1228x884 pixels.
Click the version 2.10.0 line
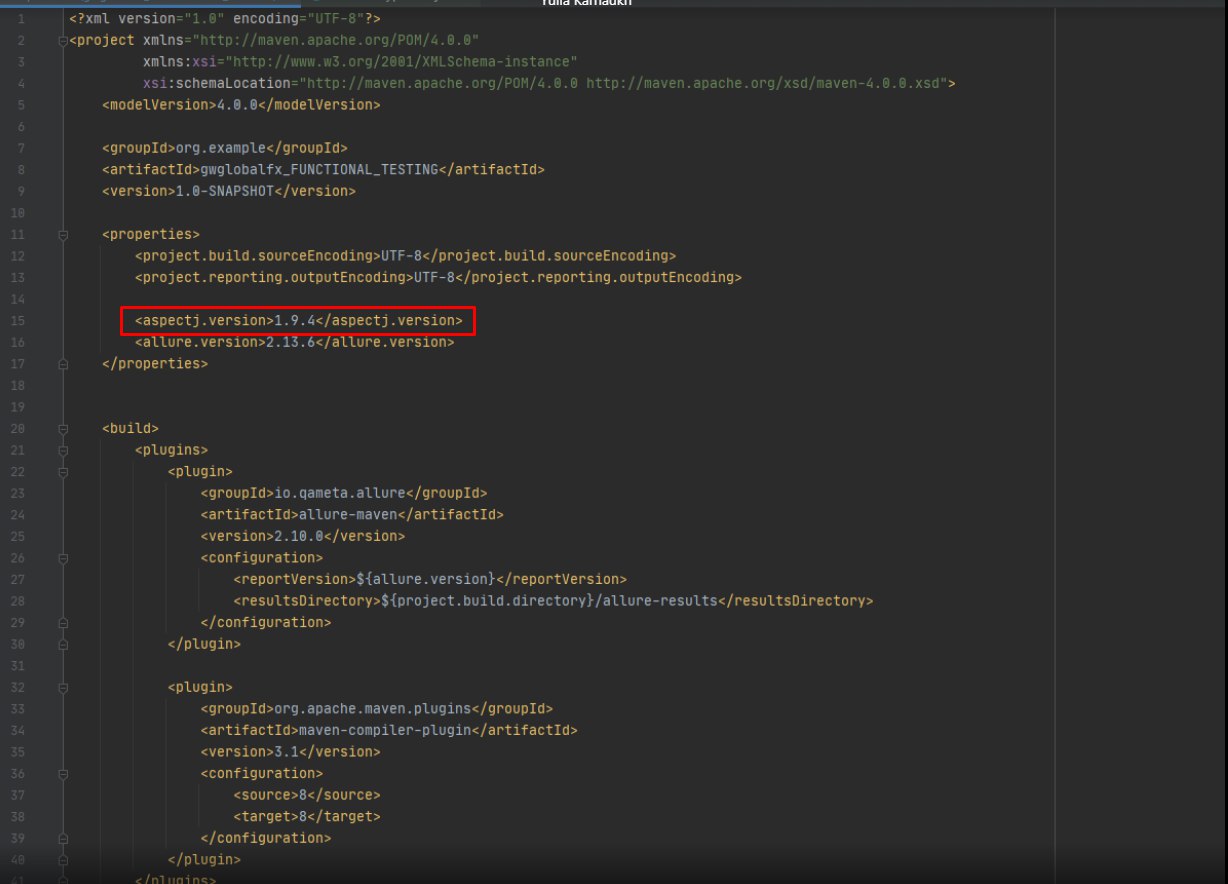(x=303, y=536)
